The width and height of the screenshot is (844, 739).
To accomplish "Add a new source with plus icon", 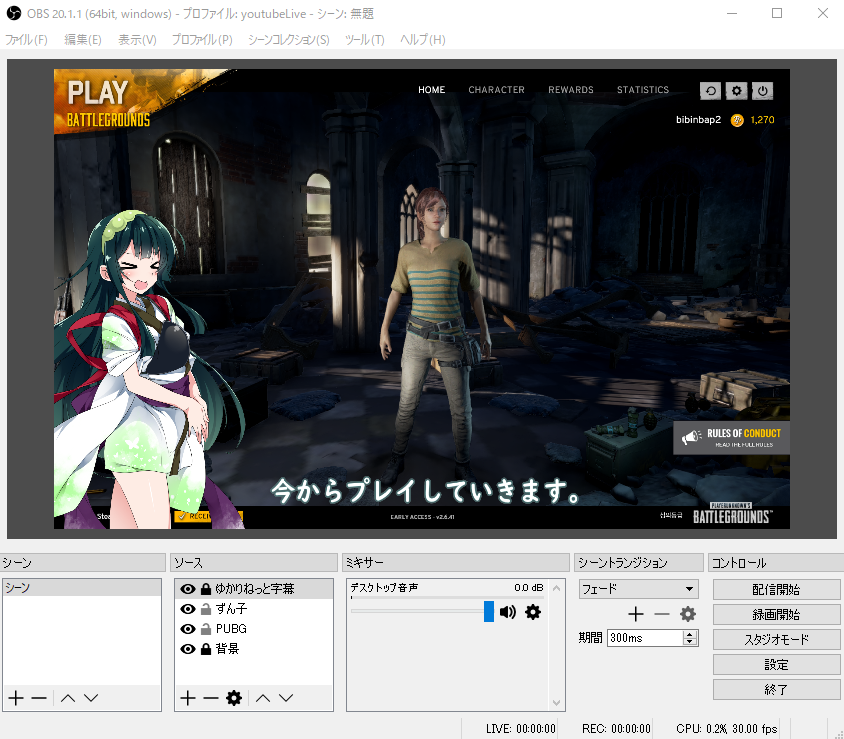I will (x=188, y=698).
